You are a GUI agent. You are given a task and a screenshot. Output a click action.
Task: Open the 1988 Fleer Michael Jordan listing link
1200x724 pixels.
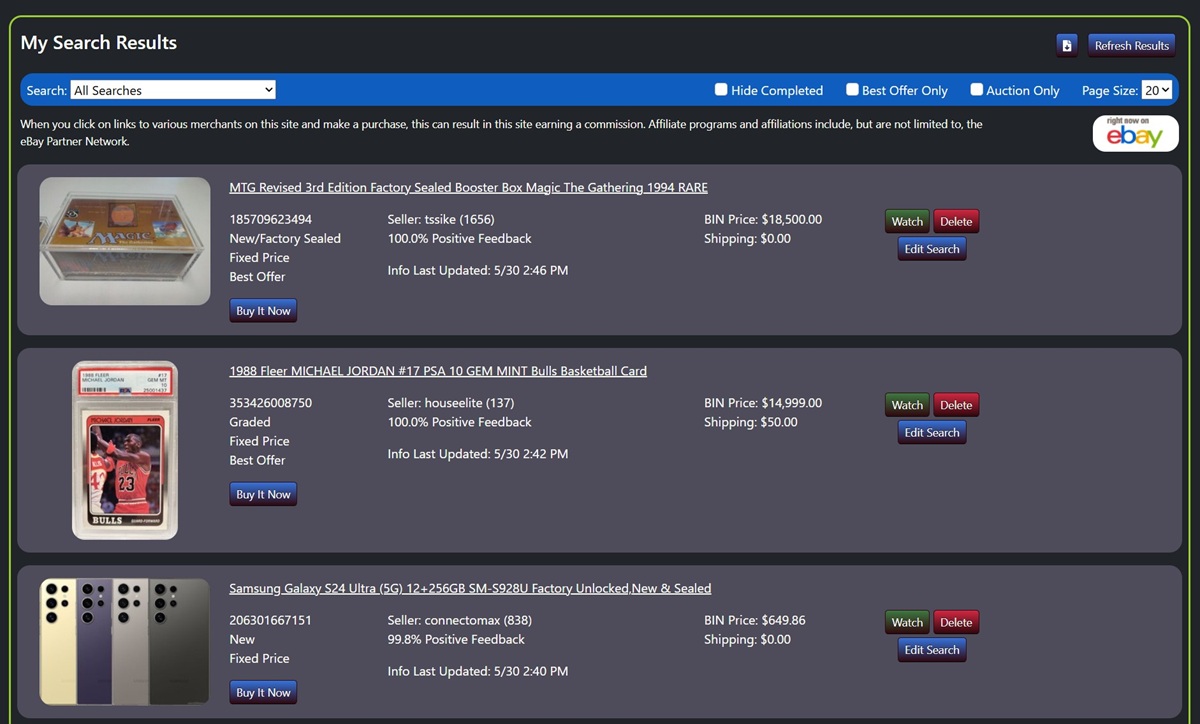pos(438,370)
